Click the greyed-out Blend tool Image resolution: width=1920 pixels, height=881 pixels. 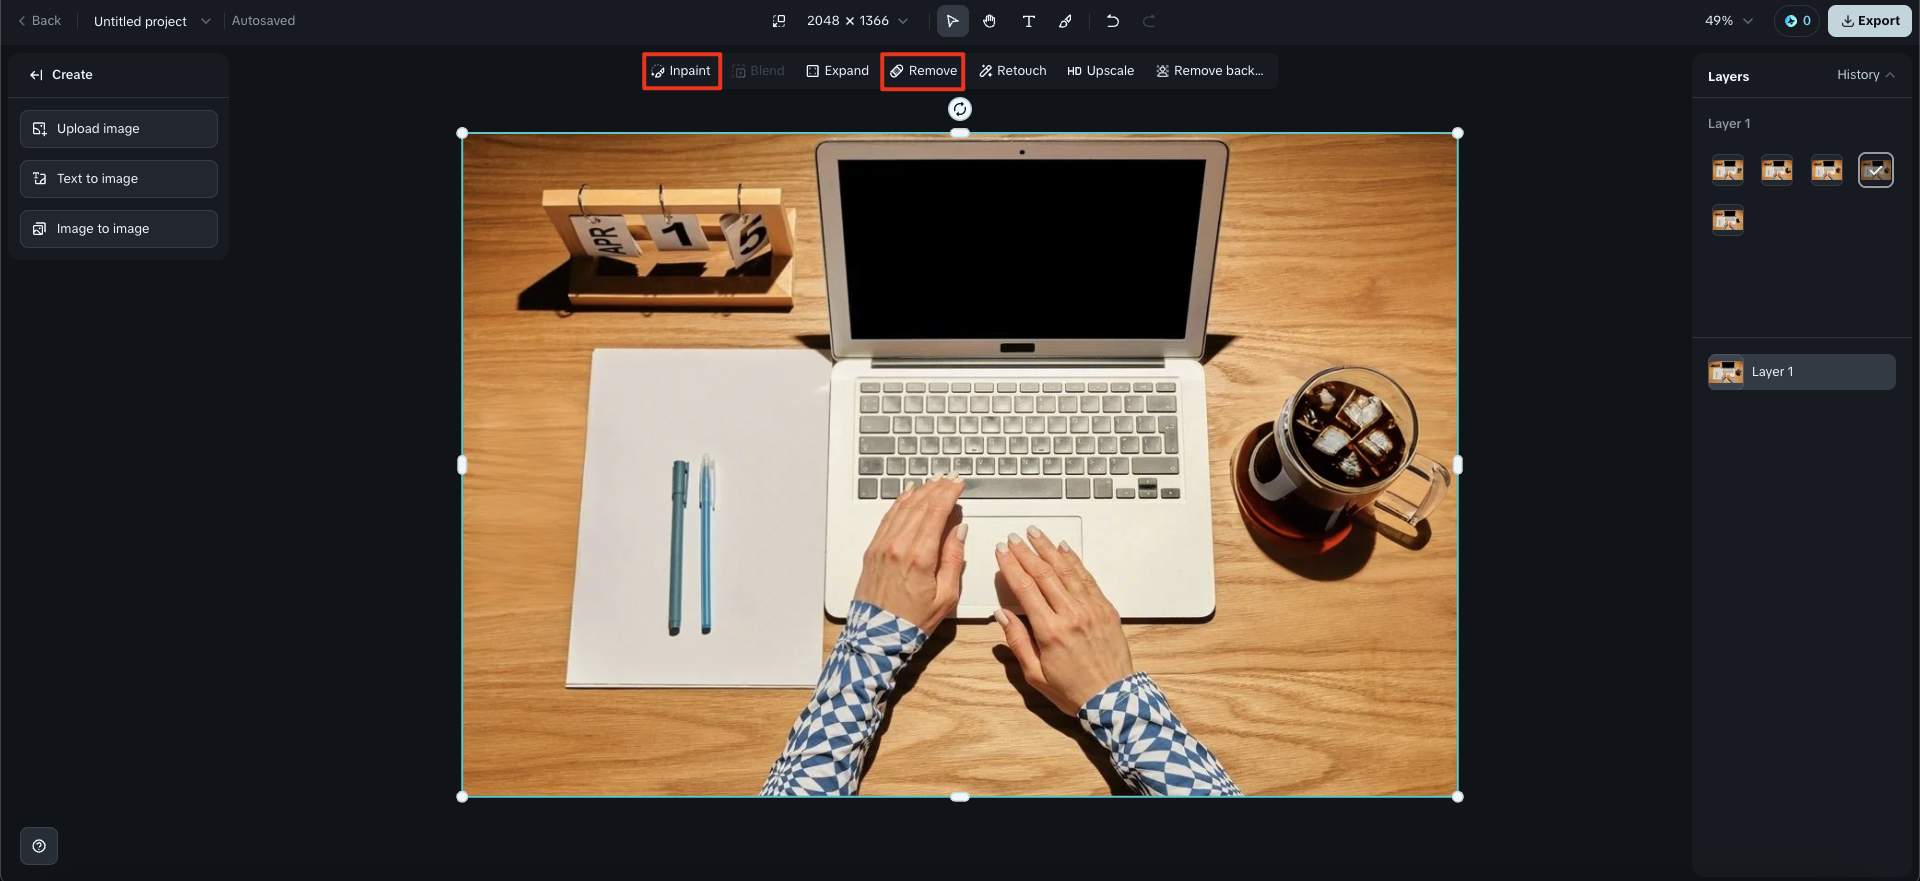pos(758,71)
